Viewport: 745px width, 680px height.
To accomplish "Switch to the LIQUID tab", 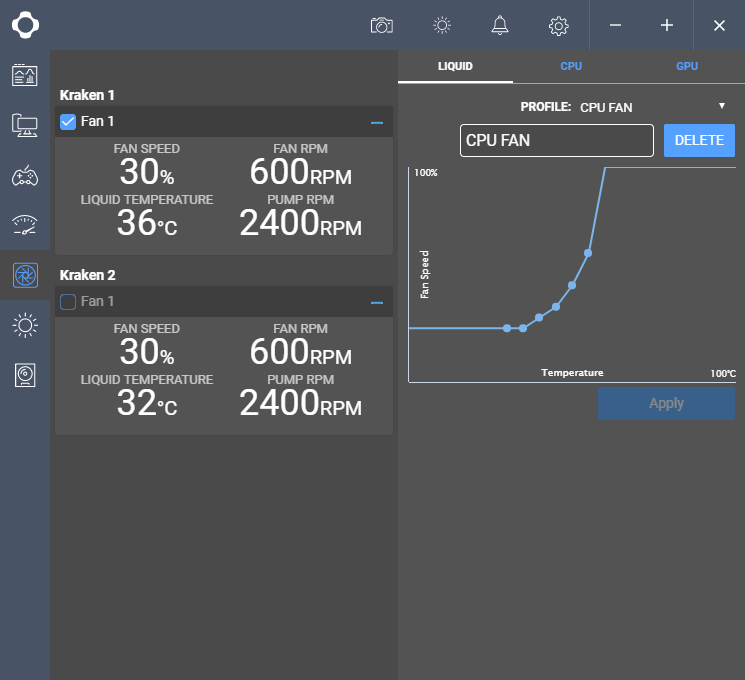I will pos(455,66).
